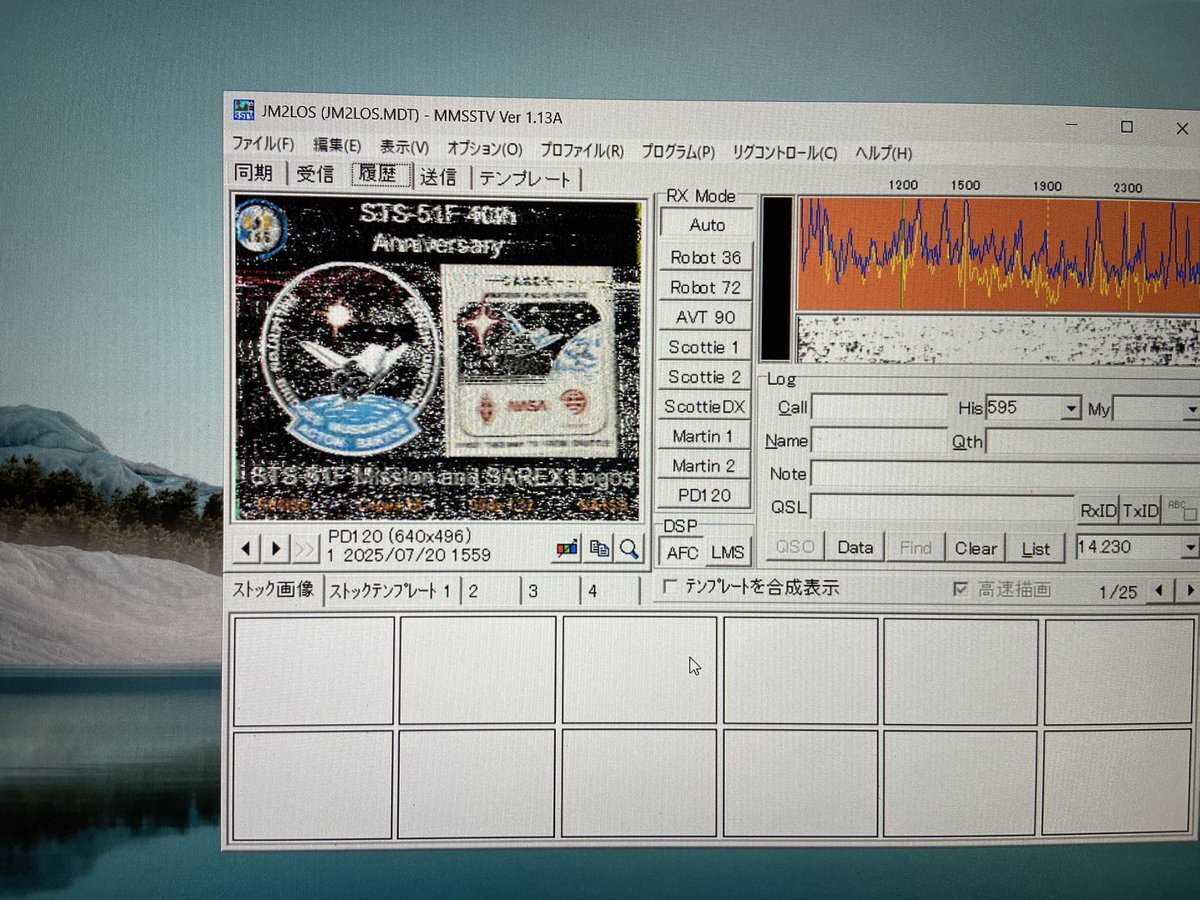Screen dimensions: 1200x900
Task: Open the プロファイル(R) menu
Action: click(582, 151)
